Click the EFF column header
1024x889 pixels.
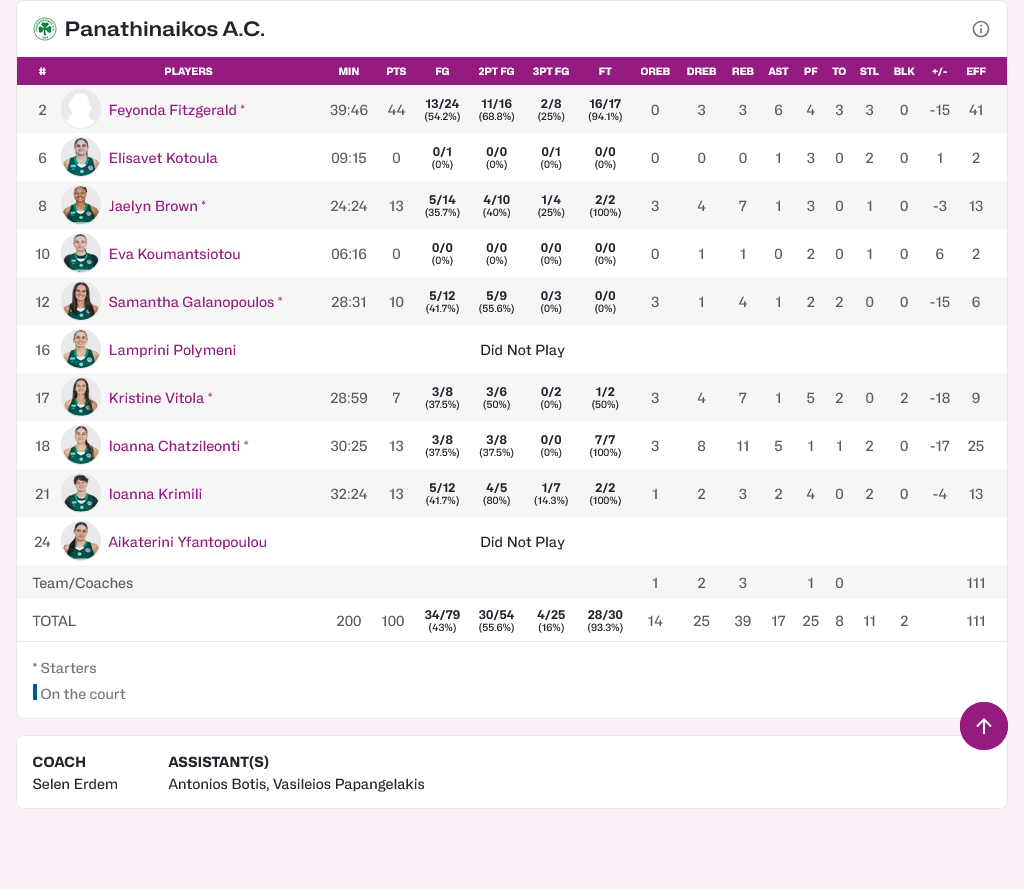tap(976, 72)
